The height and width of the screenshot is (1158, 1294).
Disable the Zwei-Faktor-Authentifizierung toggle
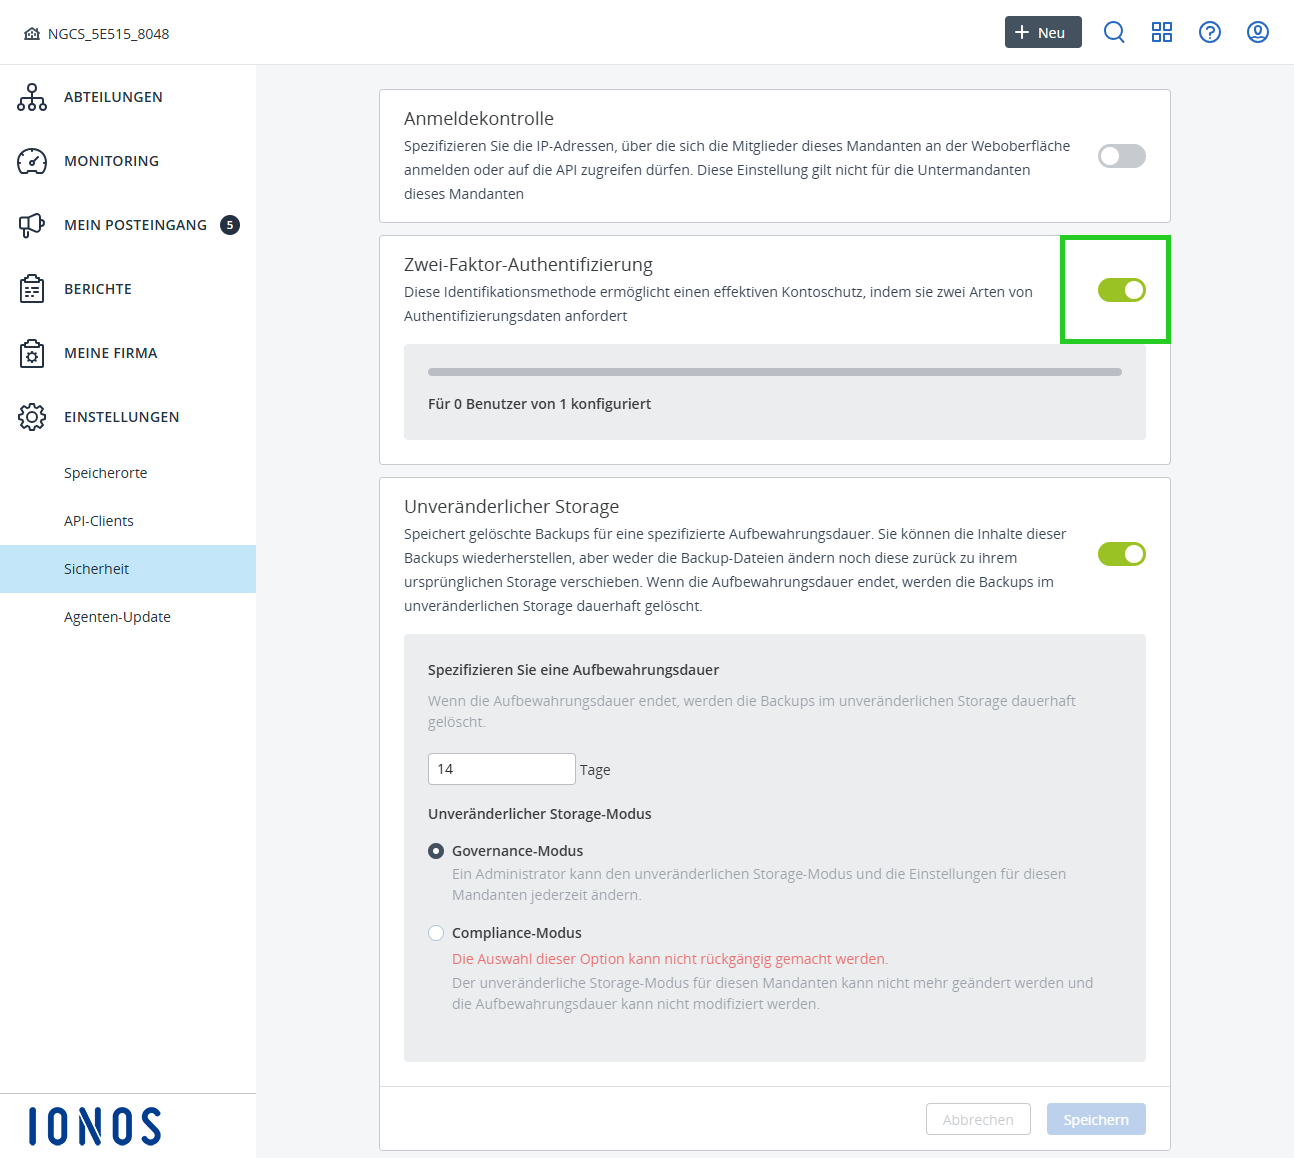(x=1121, y=290)
